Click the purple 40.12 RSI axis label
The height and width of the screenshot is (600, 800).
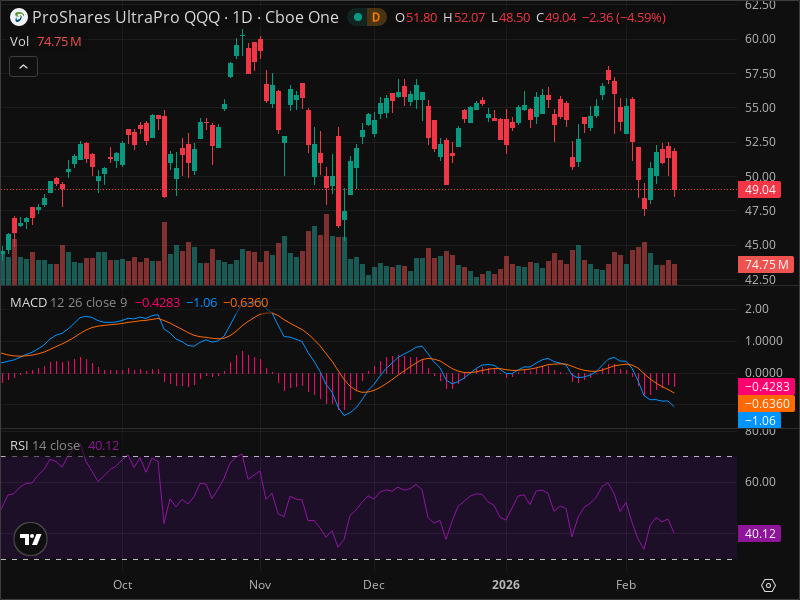759,534
